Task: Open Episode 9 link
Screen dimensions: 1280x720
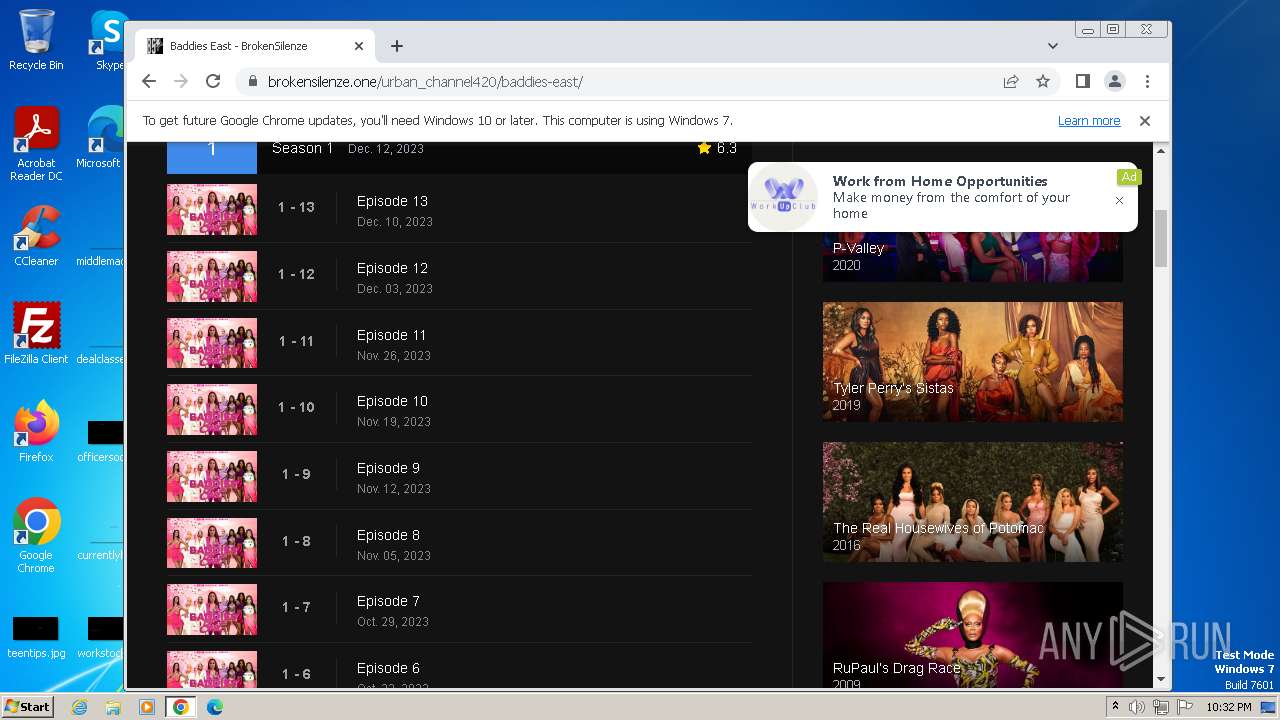Action: [388, 468]
